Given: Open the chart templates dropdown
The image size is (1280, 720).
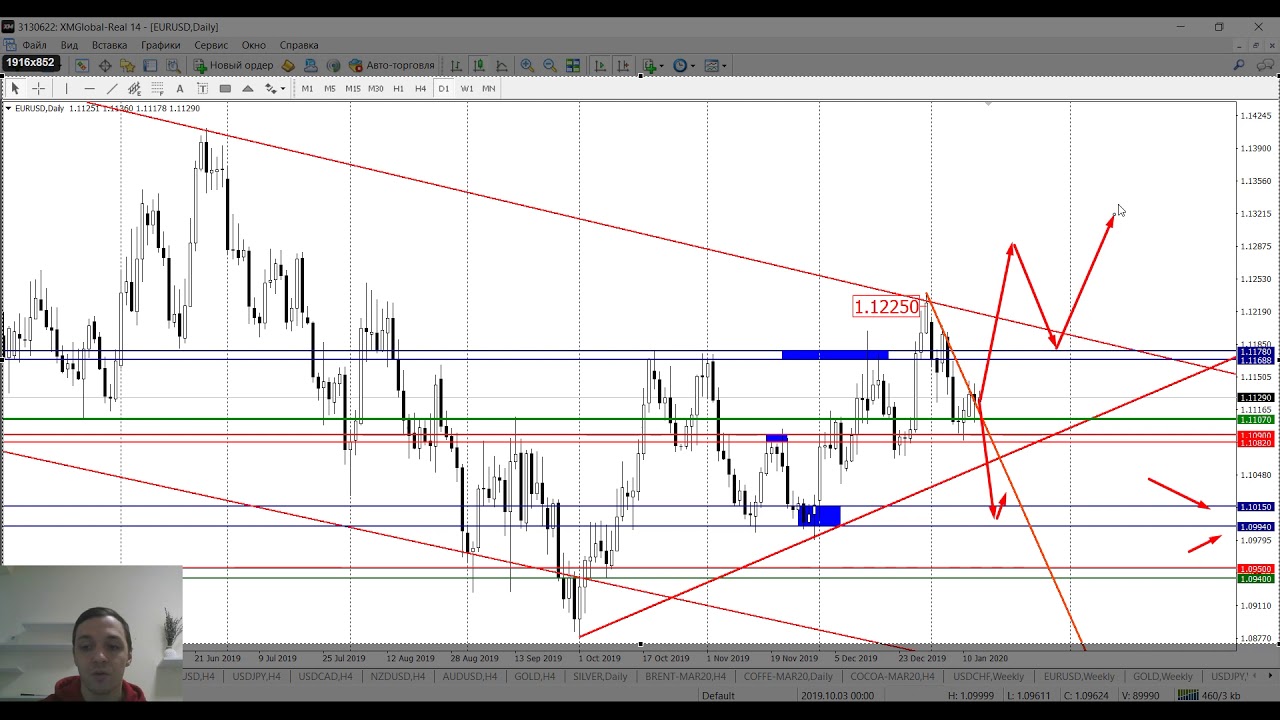Looking at the screenshot, I should point(715,65).
